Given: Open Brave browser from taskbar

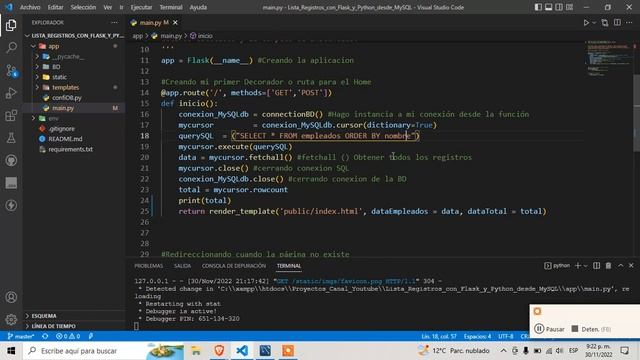Looking at the screenshot, I should point(219,351).
